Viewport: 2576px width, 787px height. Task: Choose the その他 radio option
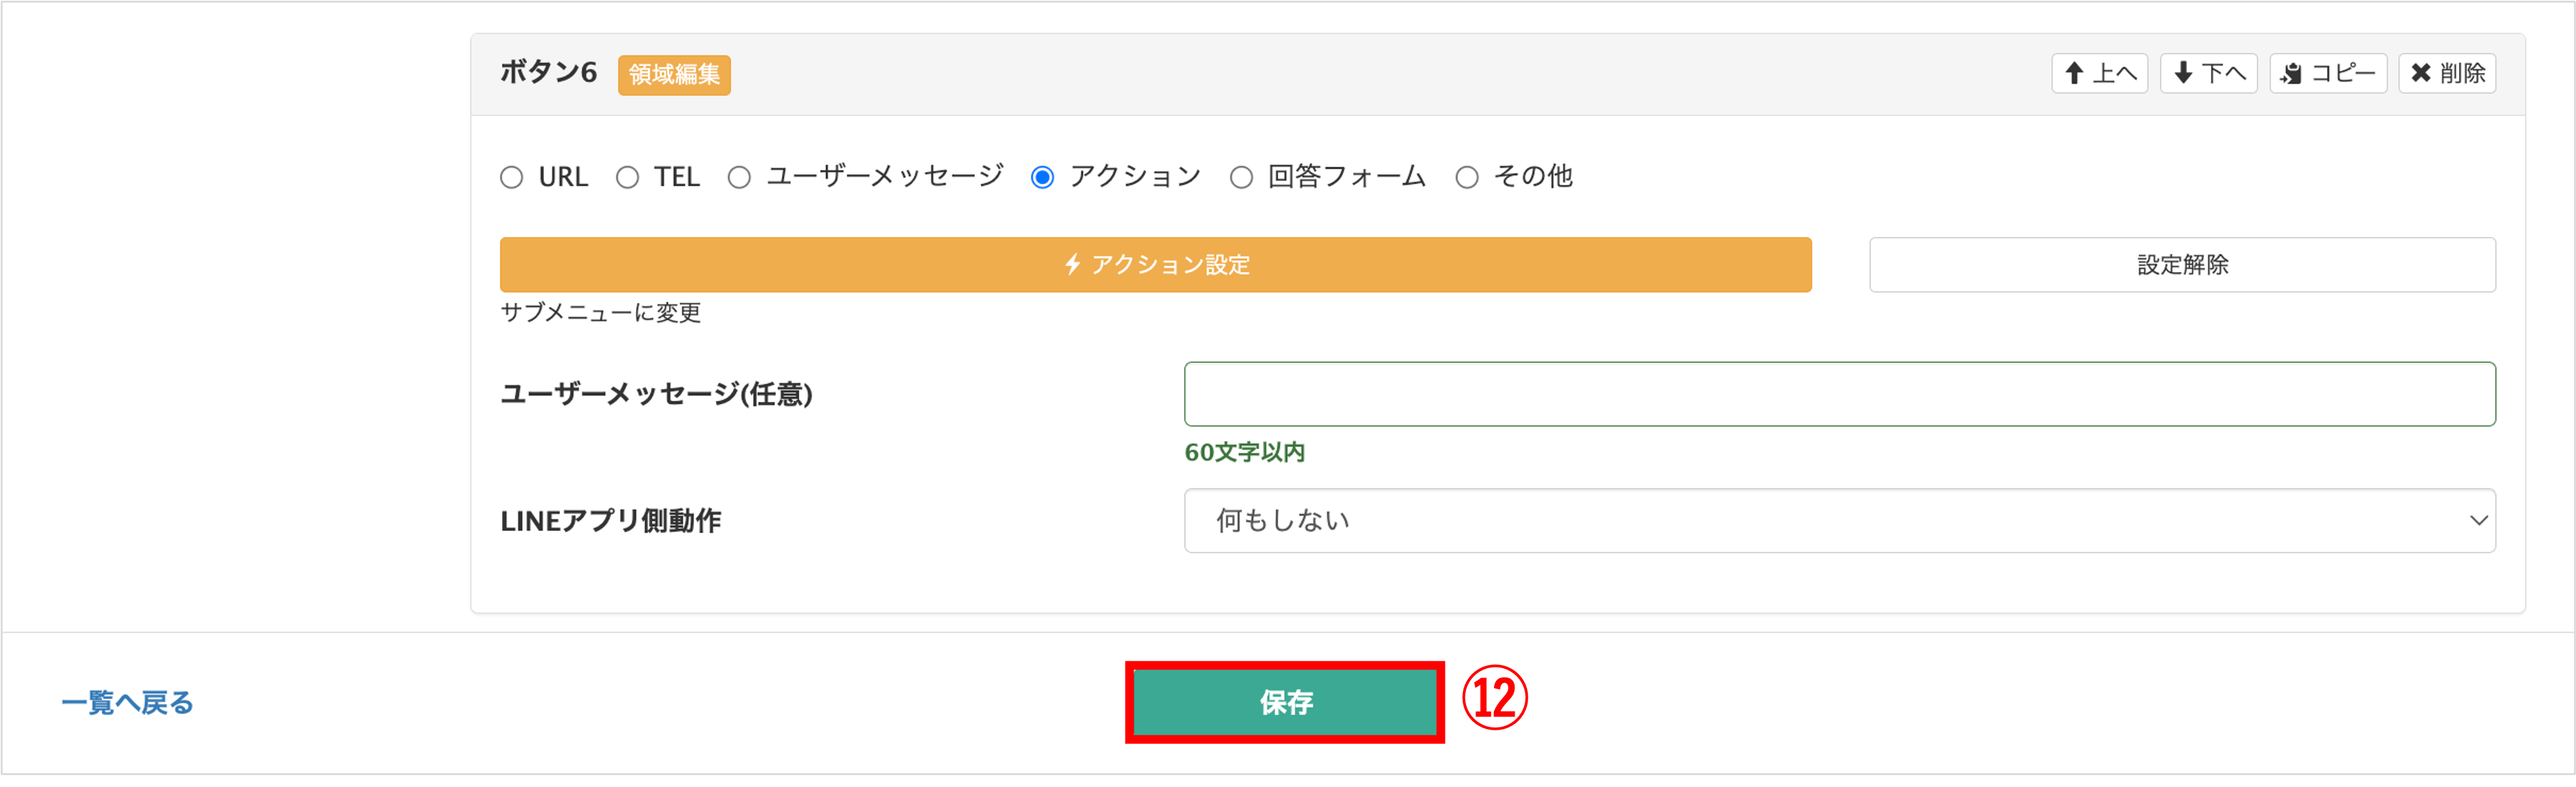coord(1467,178)
